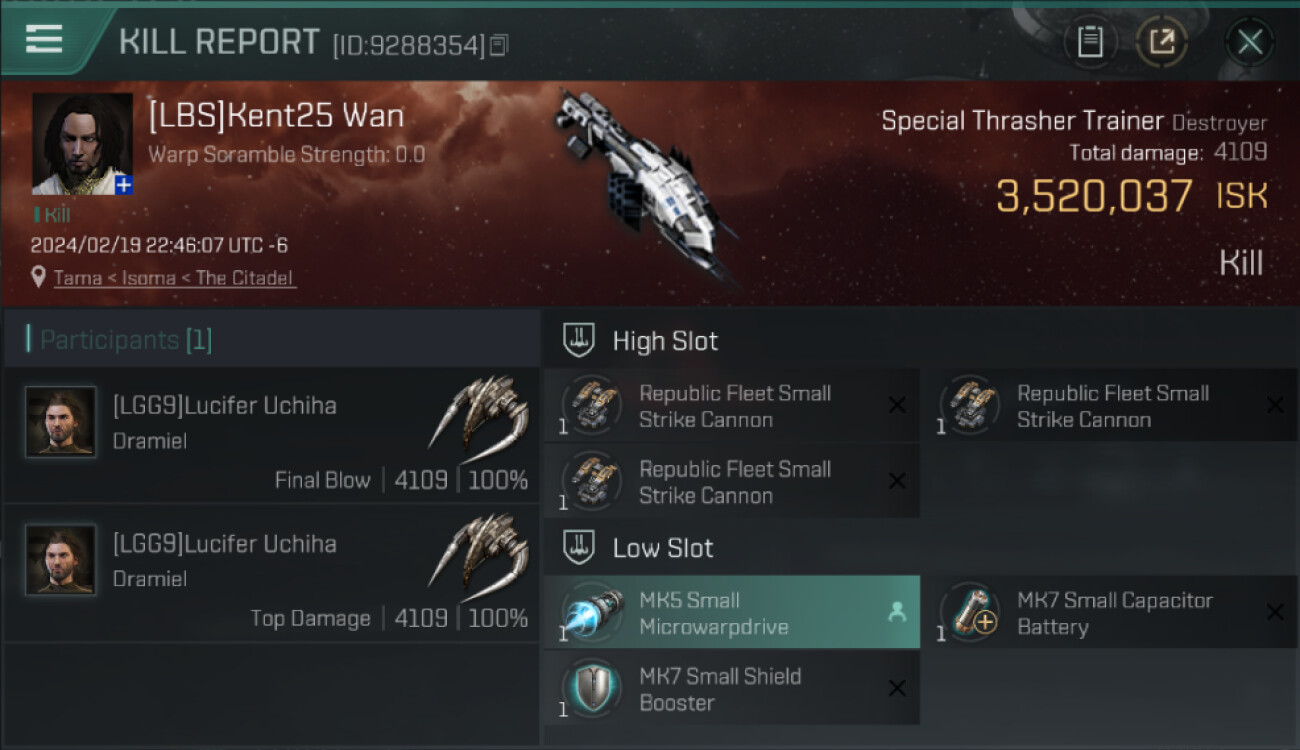This screenshot has height=750, width=1300.
Task: Click the MK7 Small Shield Booster icon
Action: coord(591,688)
